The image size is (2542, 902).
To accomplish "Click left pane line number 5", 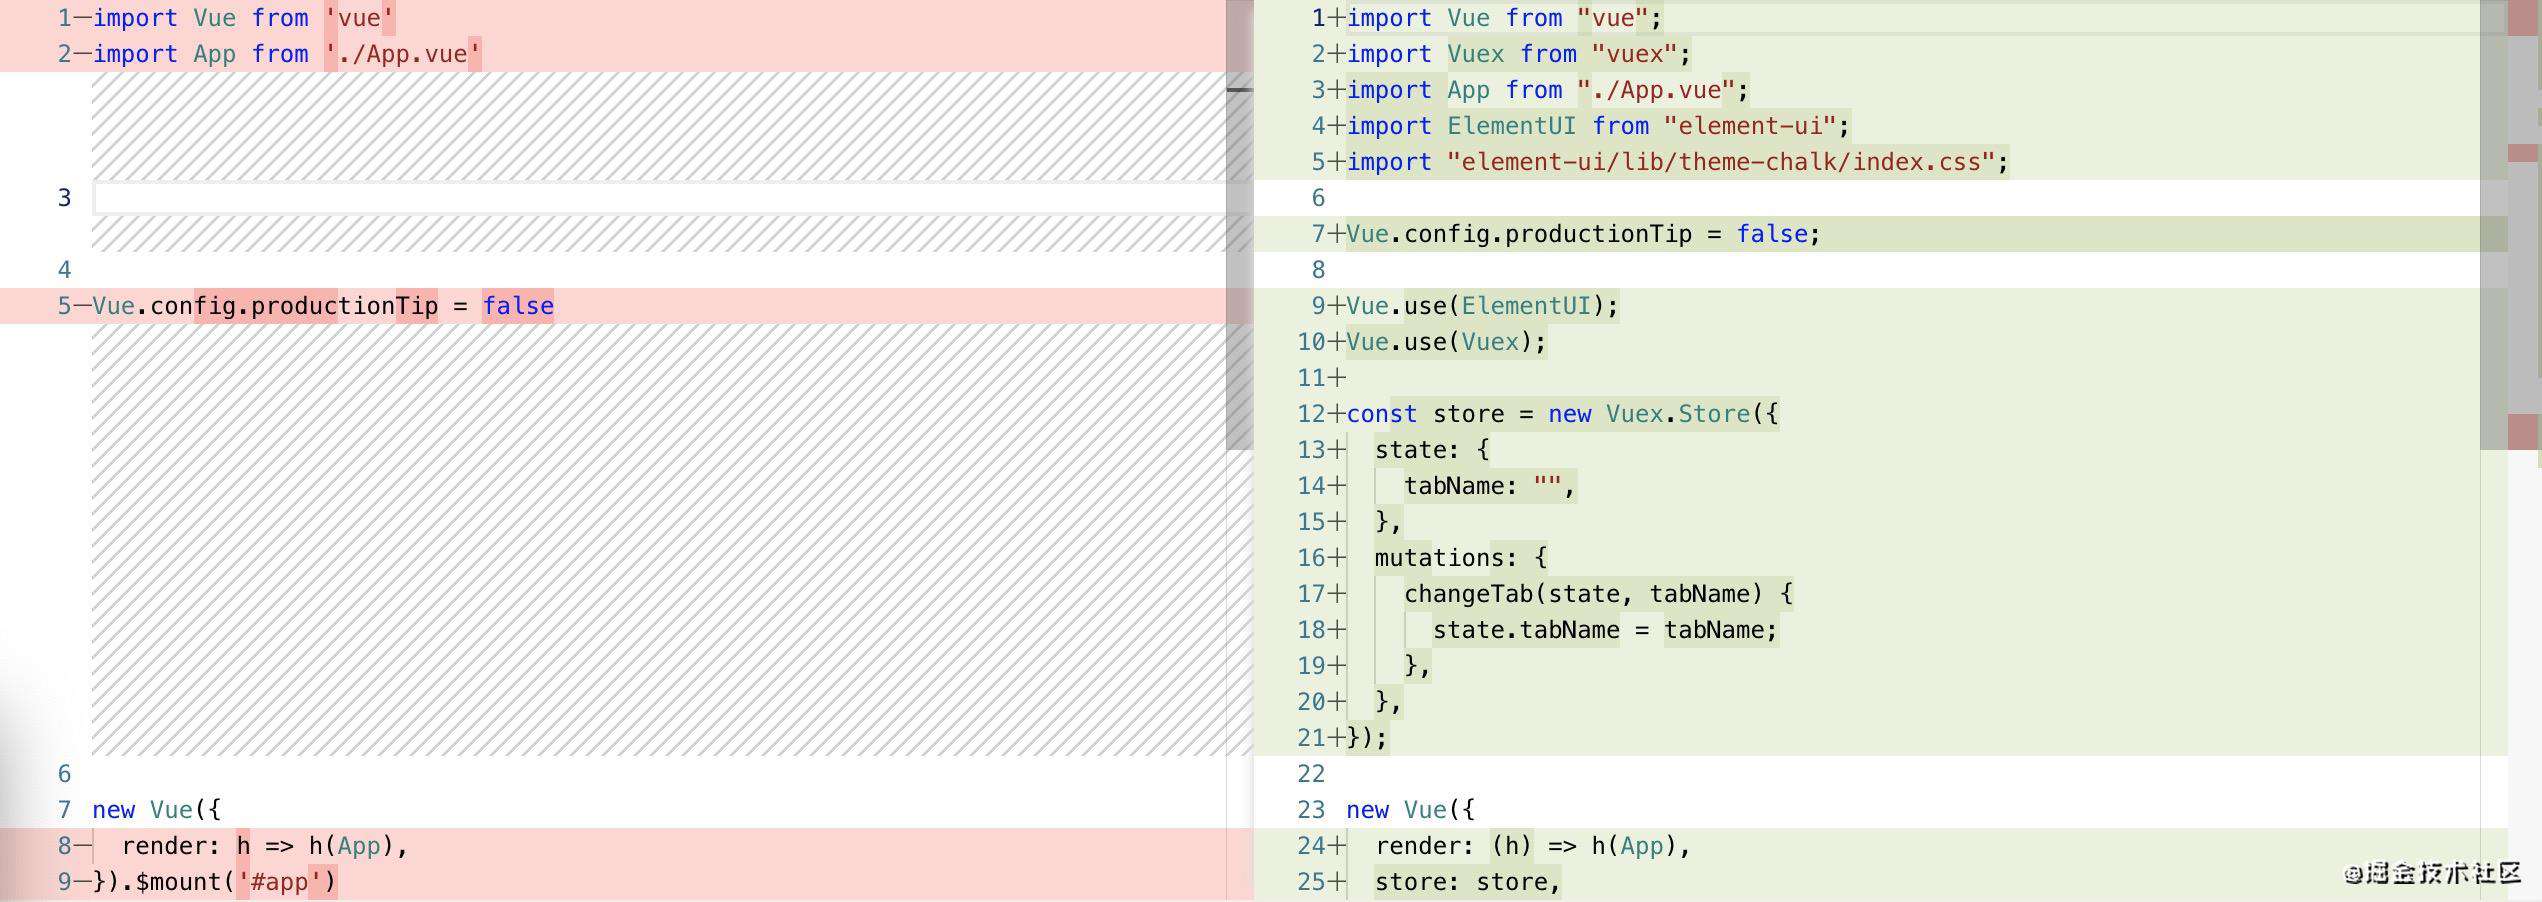I will pos(64,306).
